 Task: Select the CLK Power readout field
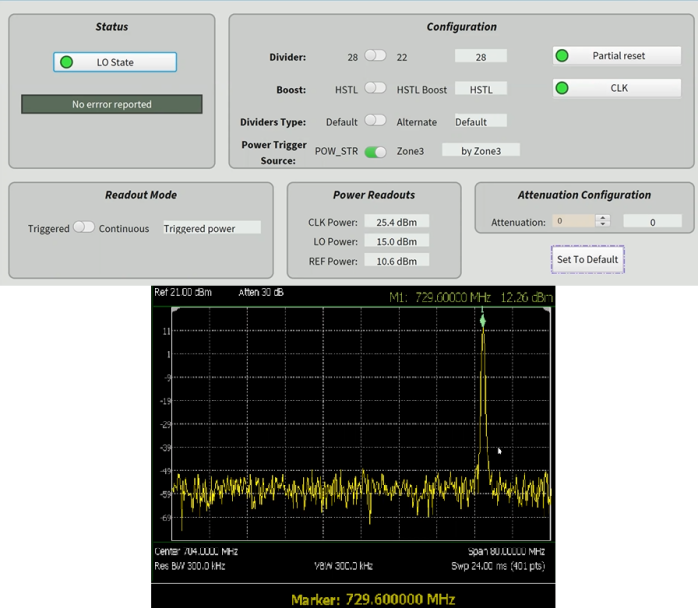(x=396, y=222)
